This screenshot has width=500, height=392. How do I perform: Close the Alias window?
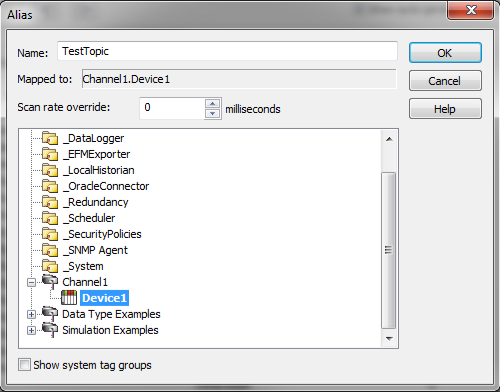(x=470, y=10)
